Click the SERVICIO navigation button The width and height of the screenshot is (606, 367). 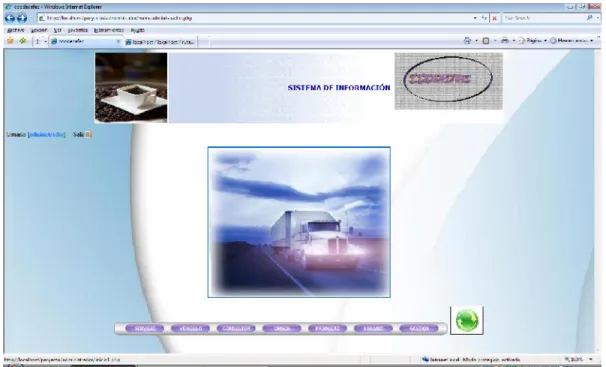pos(145,328)
